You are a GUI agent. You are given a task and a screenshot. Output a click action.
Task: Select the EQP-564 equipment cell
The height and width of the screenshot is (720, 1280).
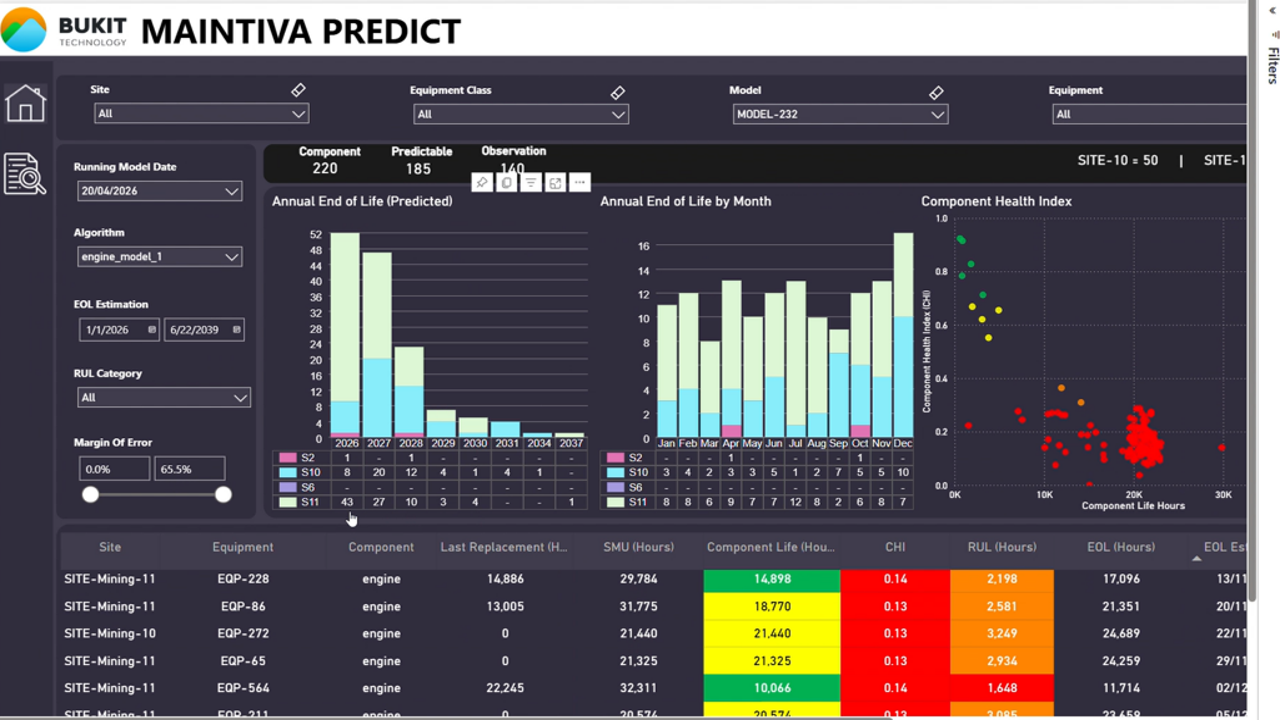pos(242,688)
